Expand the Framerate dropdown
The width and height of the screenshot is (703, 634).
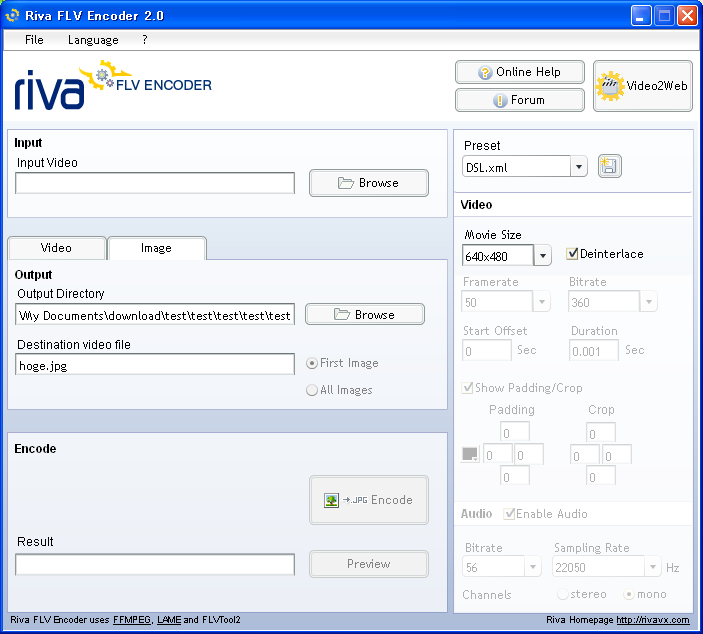pyautogui.click(x=542, y=302)
